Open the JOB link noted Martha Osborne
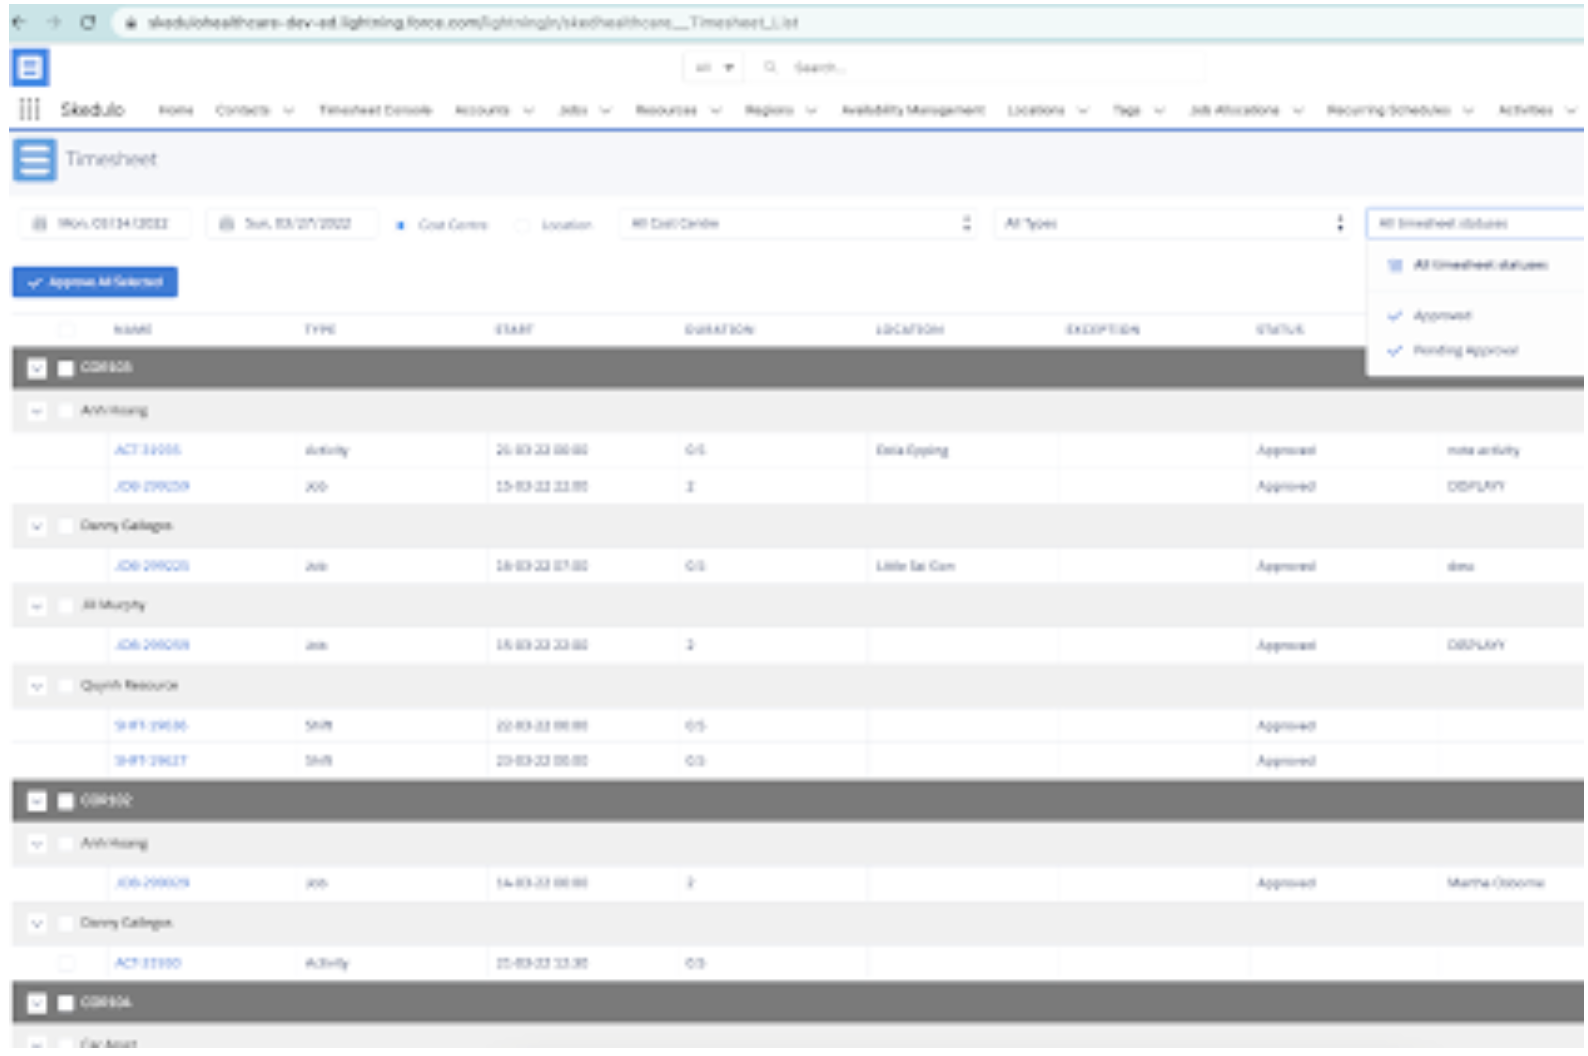 point(152,883)
